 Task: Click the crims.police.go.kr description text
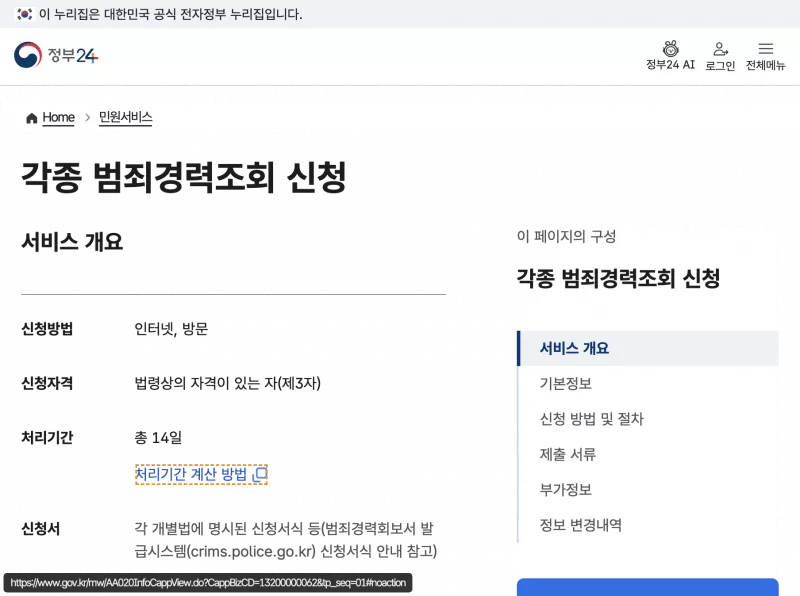pos(286,540)
